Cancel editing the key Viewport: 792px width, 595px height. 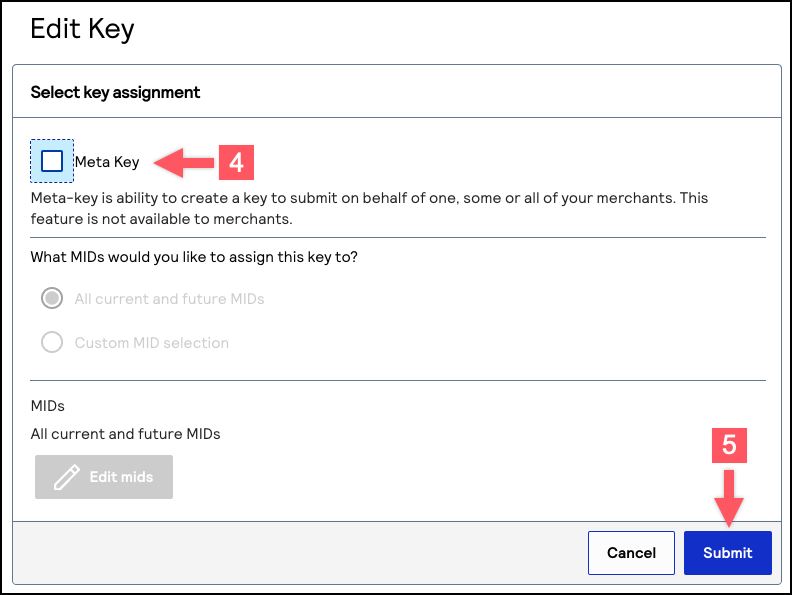point(631,553)
